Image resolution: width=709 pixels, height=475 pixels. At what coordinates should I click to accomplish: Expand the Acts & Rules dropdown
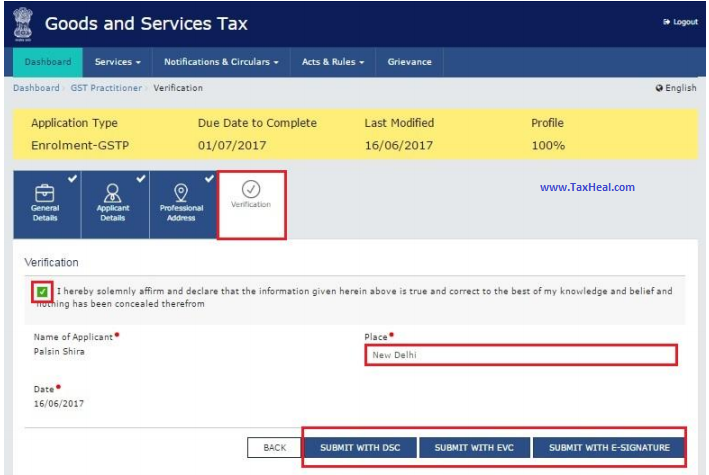tap(333, 62)
